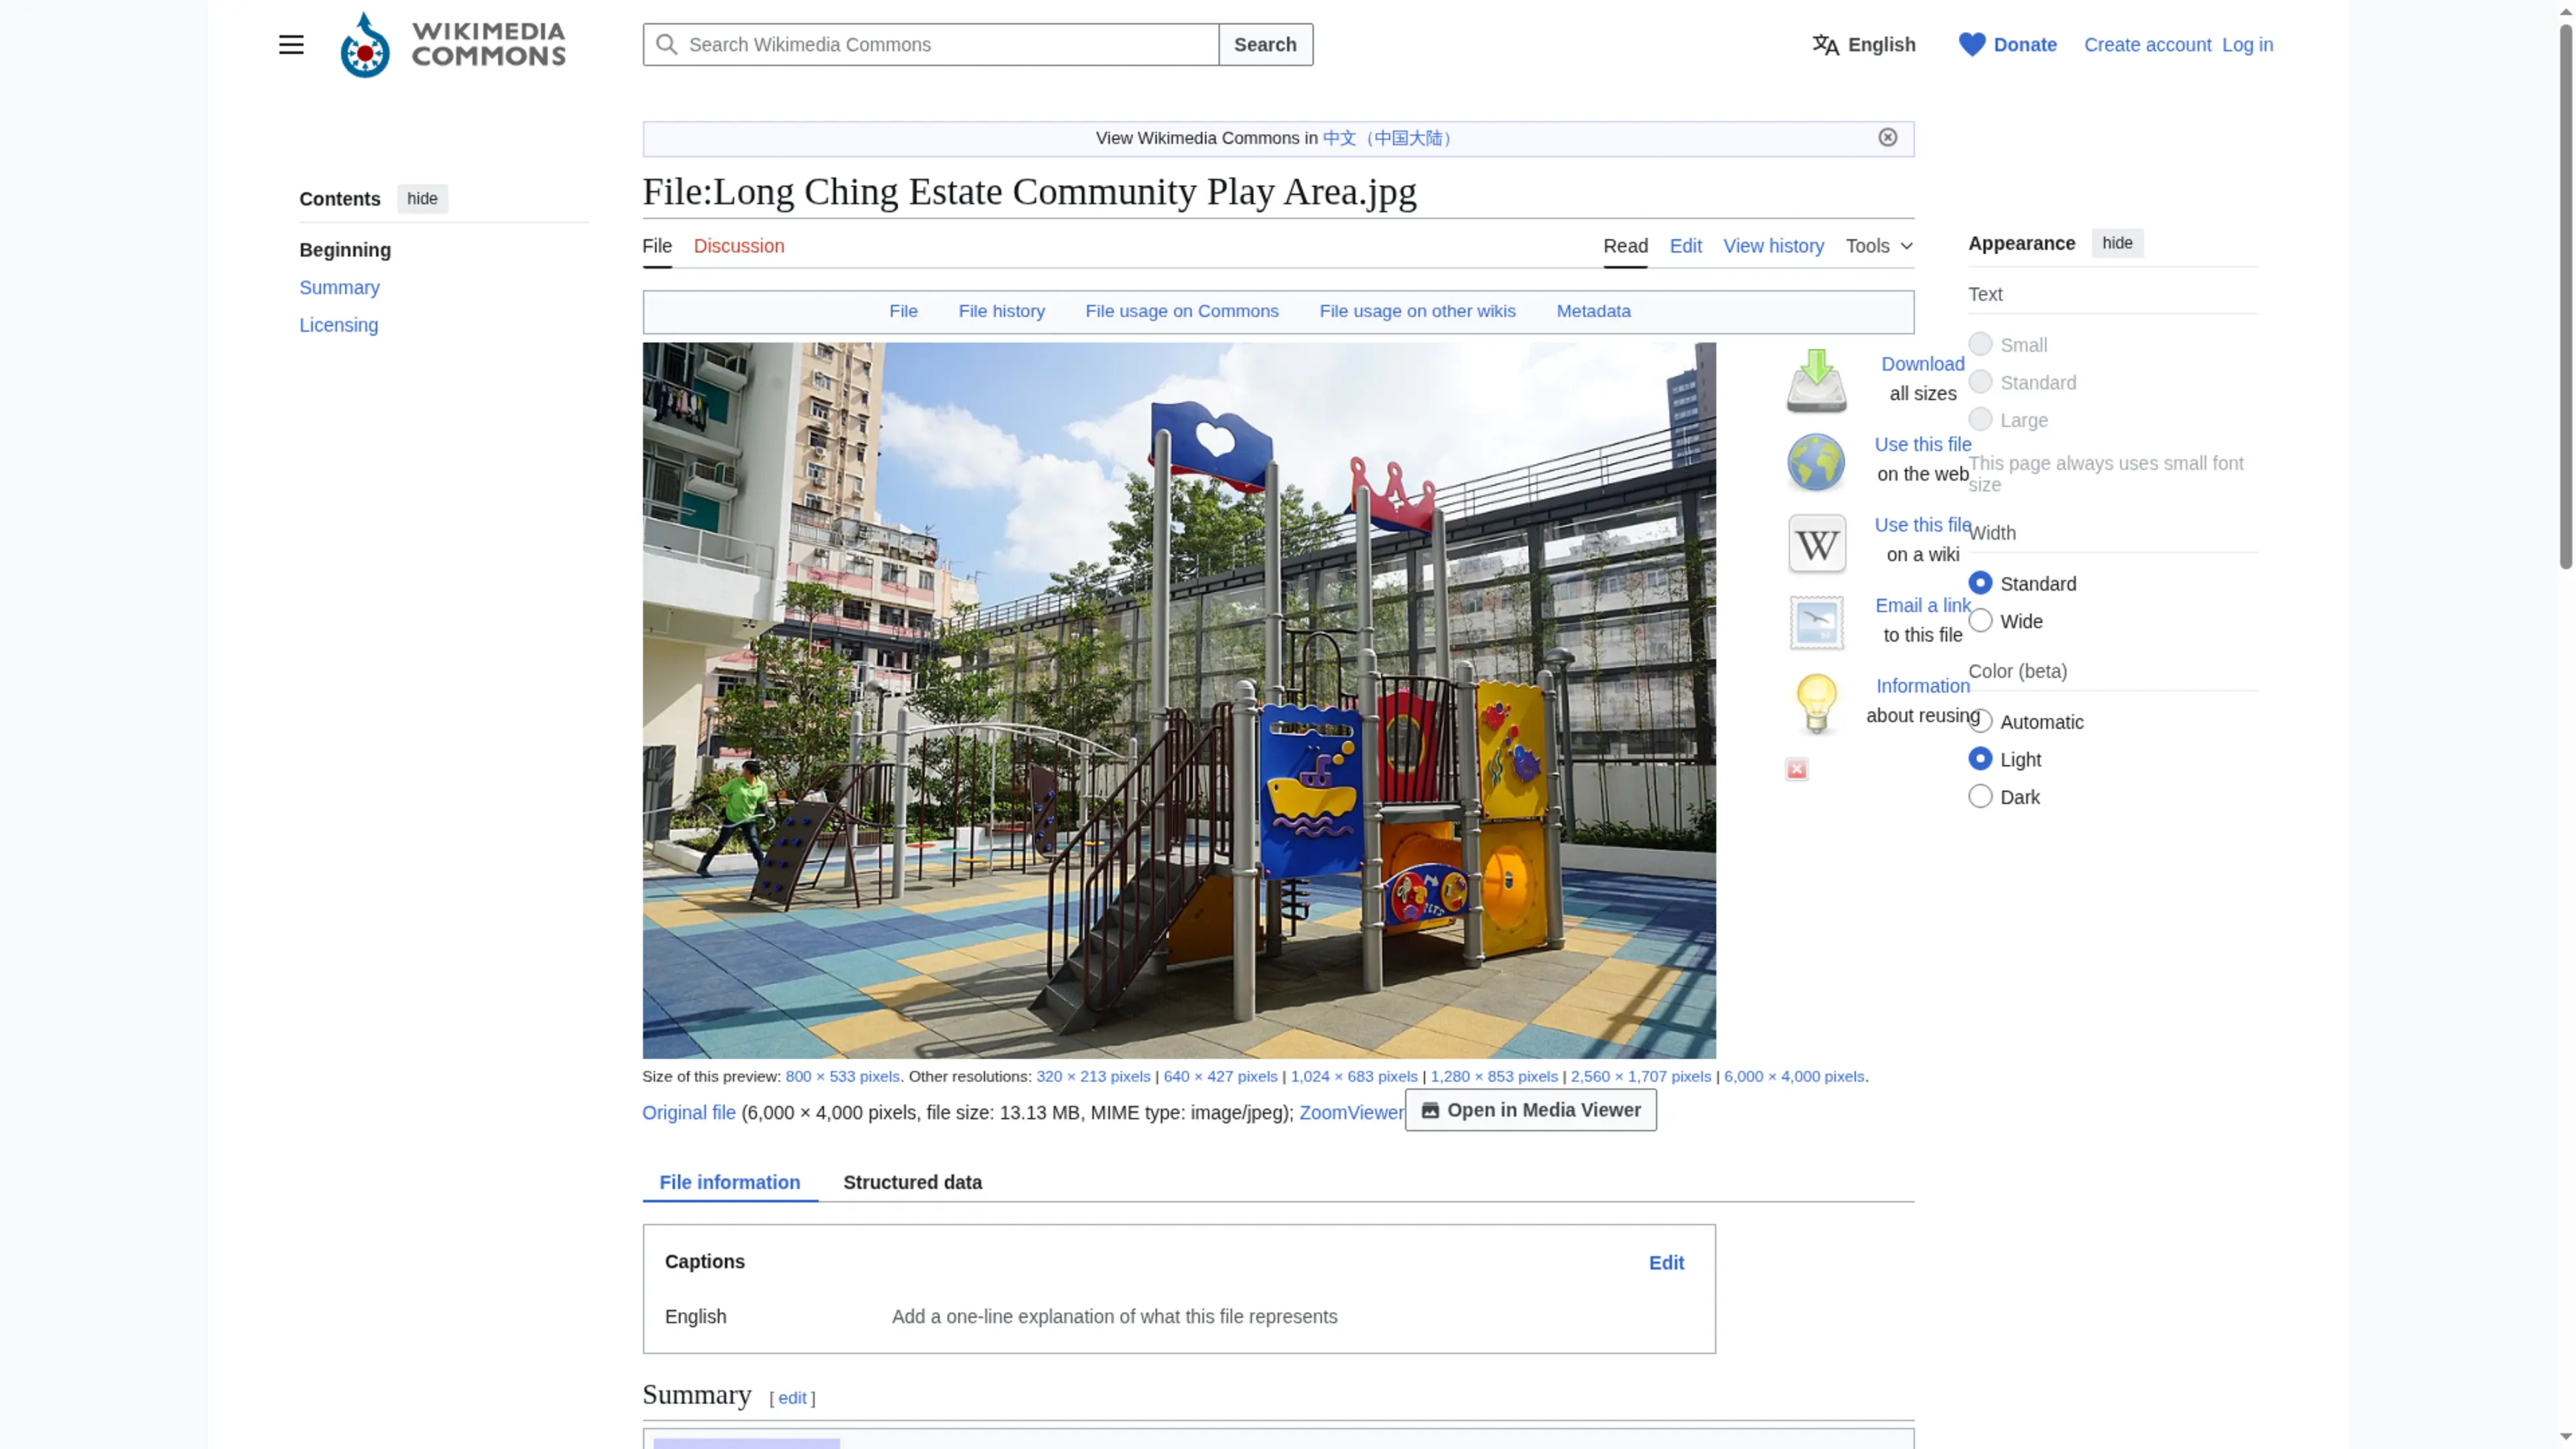Viewport: 2576px width, 1449px height.
Task: Click the small red X icon
Action: 1797,769
